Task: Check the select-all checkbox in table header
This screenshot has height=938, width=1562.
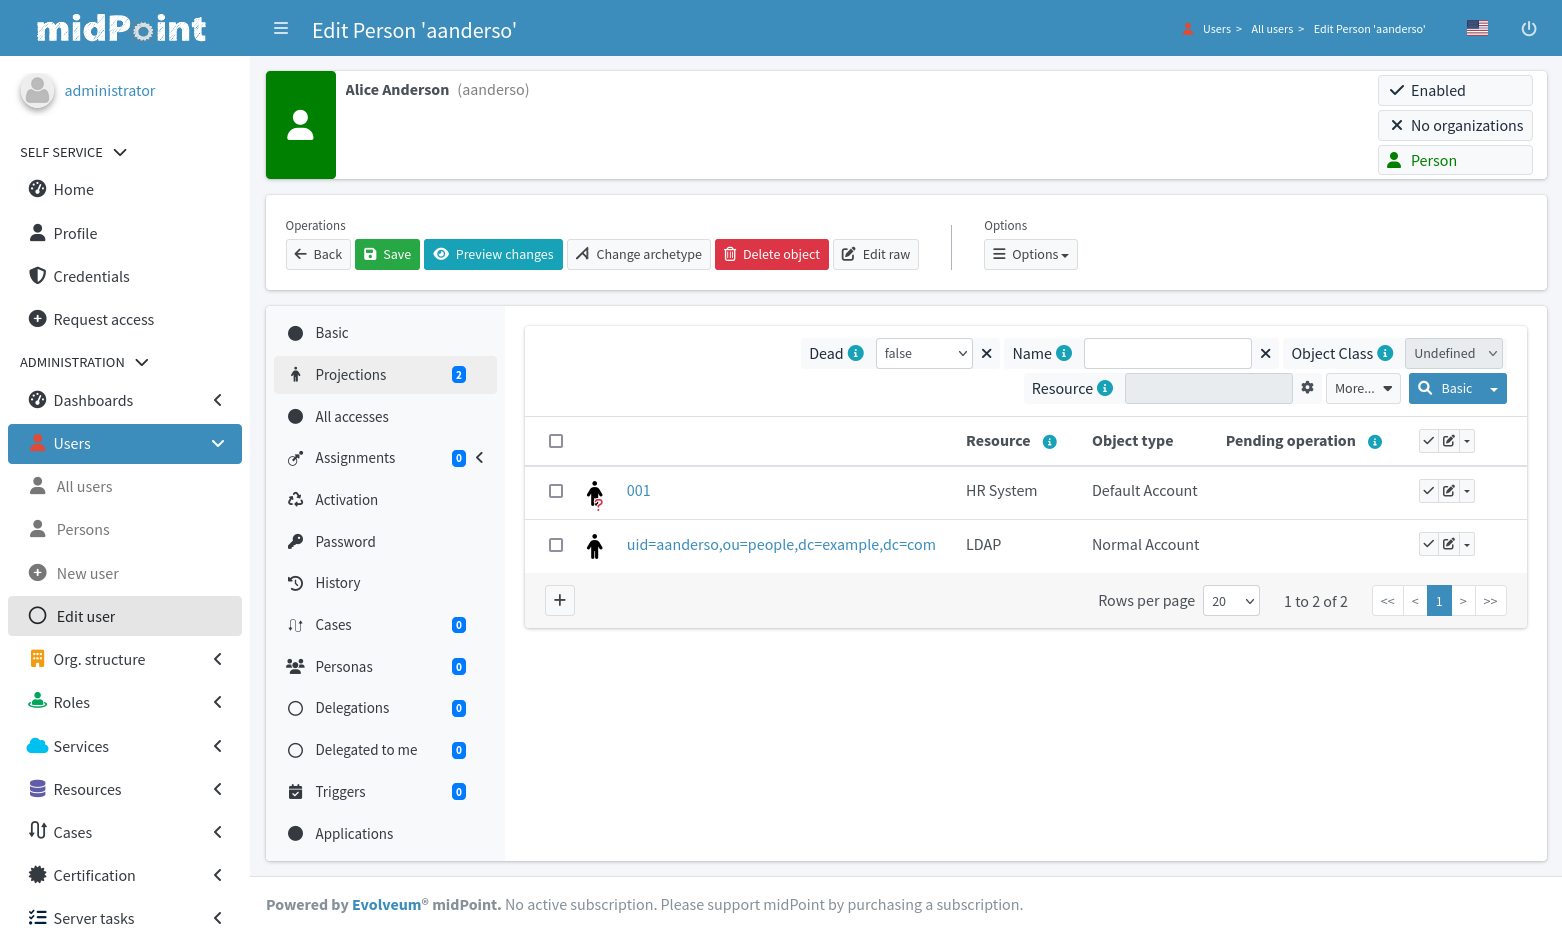Action: tap(556, 441)
